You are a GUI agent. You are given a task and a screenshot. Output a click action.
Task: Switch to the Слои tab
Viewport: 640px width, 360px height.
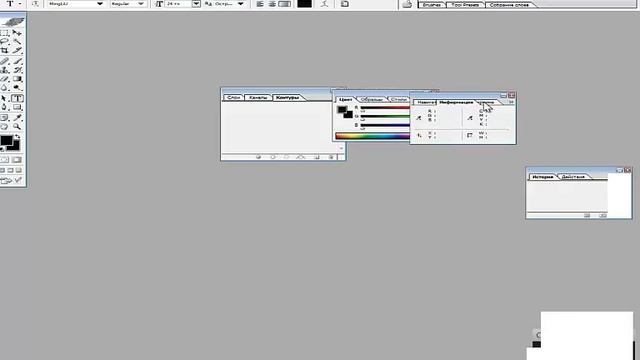click(x=233, y=98)
